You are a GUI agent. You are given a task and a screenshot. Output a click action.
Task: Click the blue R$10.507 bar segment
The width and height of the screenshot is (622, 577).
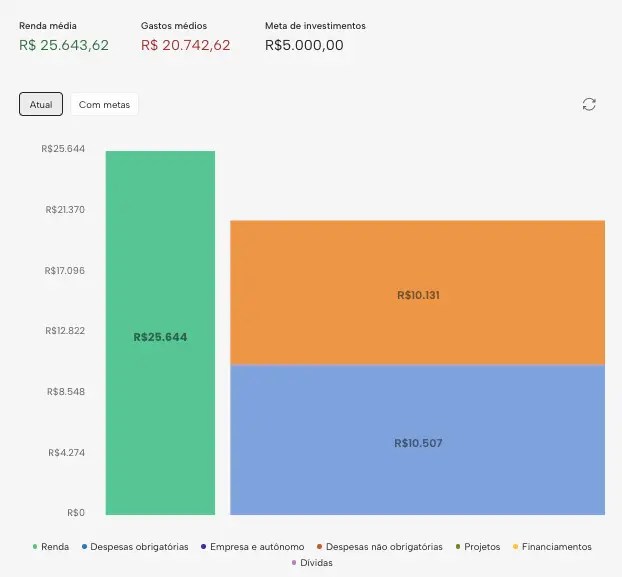click(417, 470)
